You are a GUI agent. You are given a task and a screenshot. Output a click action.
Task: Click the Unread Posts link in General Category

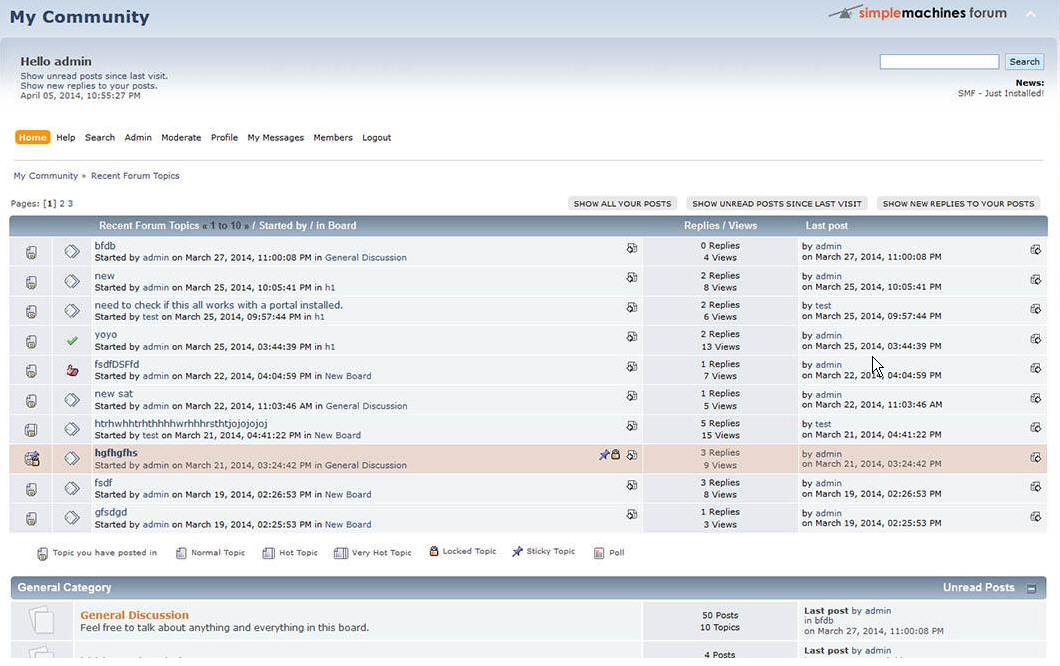(x=978, y=588)
